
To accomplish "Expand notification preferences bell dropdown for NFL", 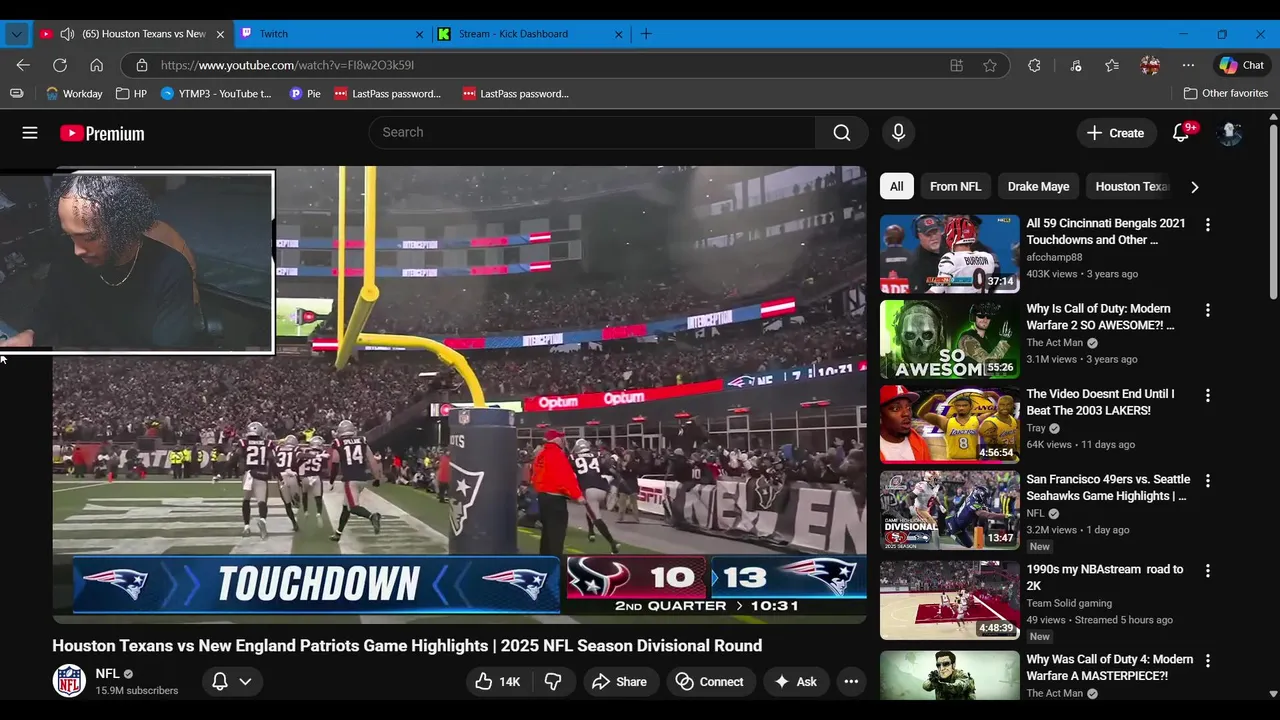I will tap(232, 682).
